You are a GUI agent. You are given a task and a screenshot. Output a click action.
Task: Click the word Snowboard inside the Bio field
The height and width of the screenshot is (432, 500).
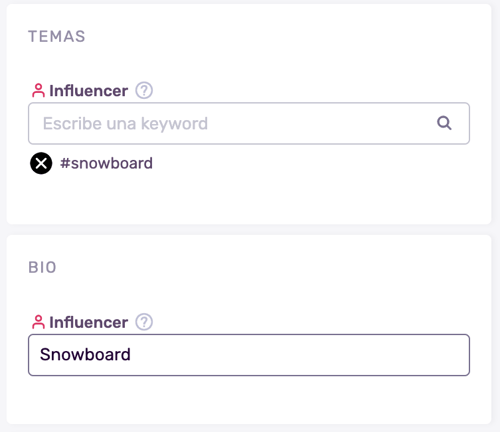click(85, 354)
